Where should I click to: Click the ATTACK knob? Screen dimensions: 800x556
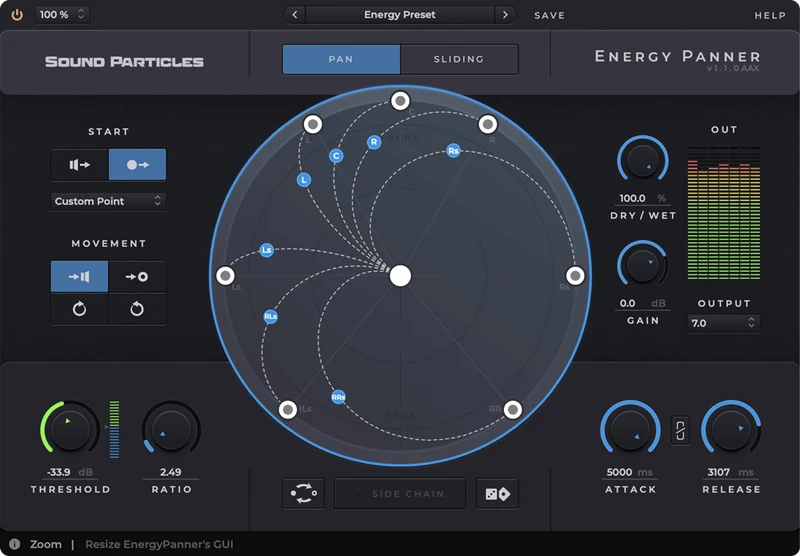tap(630, 429)
